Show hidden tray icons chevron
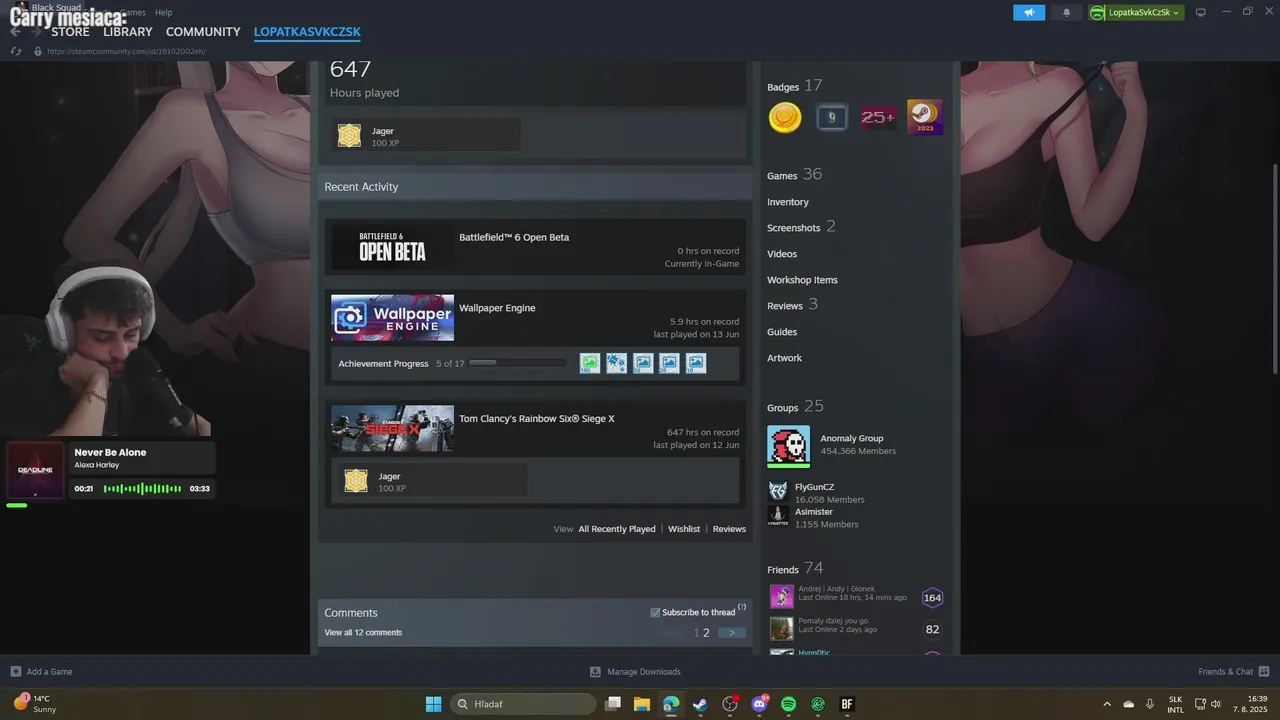Viewport: 1280px width, 720px height. pyautogui.click(x=1107, y=704)
